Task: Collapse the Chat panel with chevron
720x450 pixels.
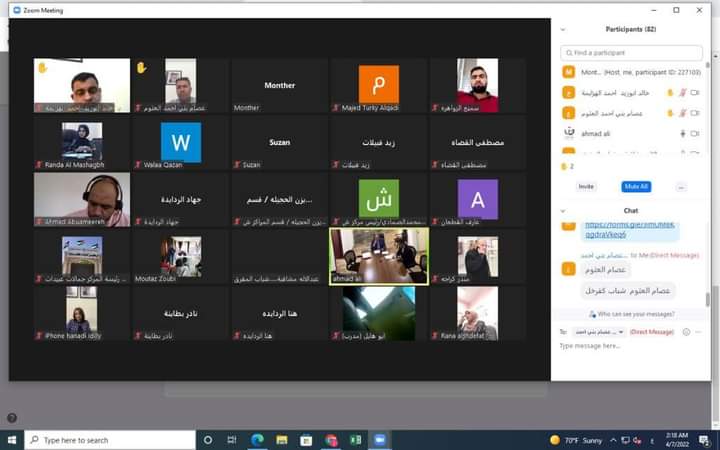Action: tap(563, 211)
